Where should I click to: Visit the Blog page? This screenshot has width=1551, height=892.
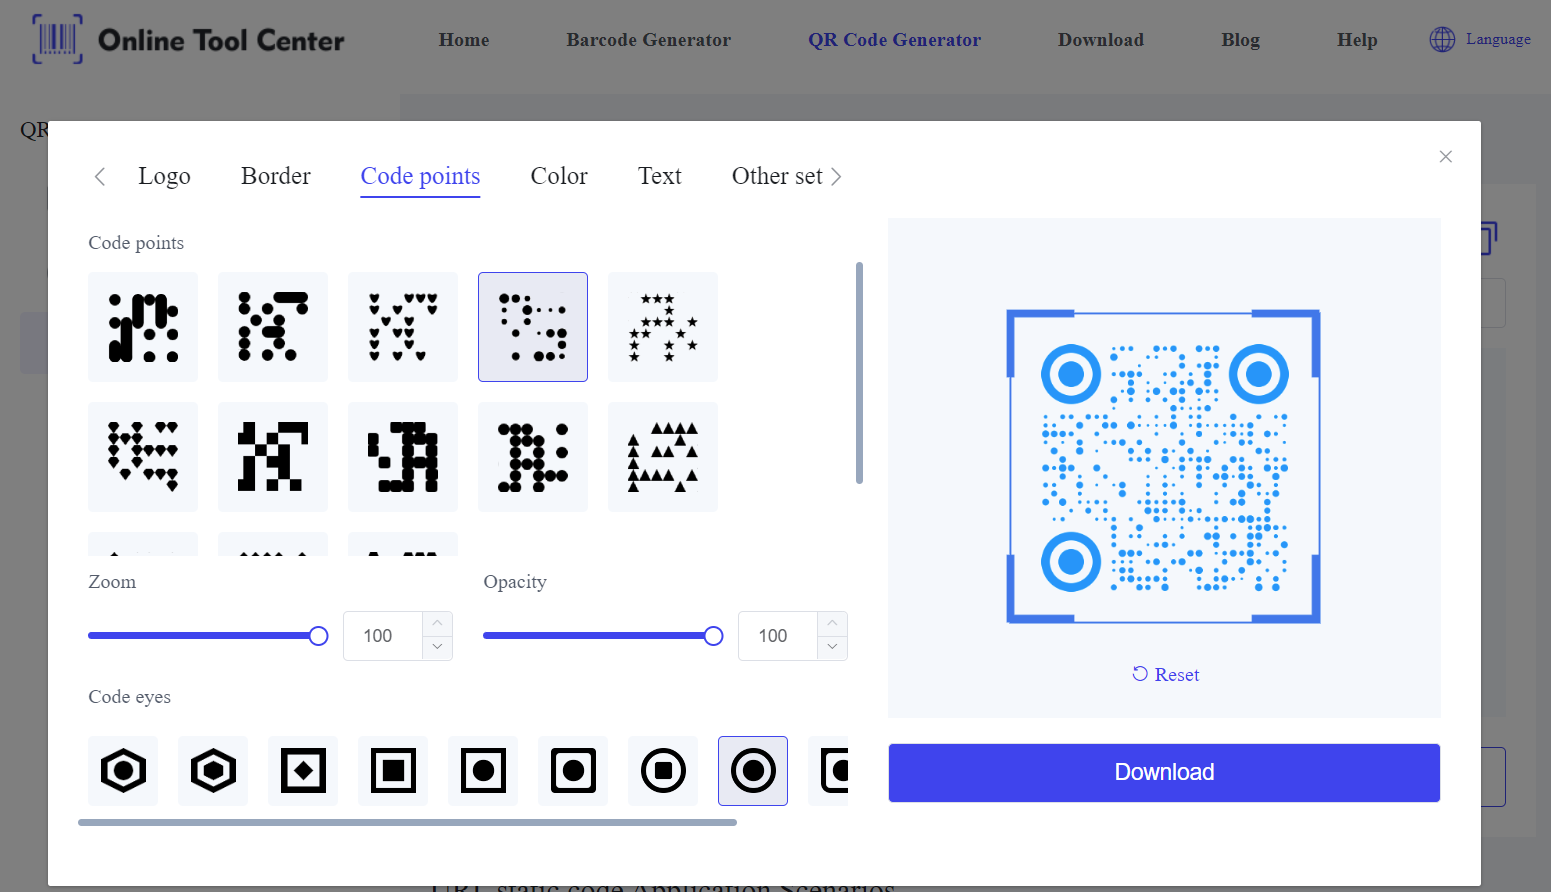click(1240, 40)
